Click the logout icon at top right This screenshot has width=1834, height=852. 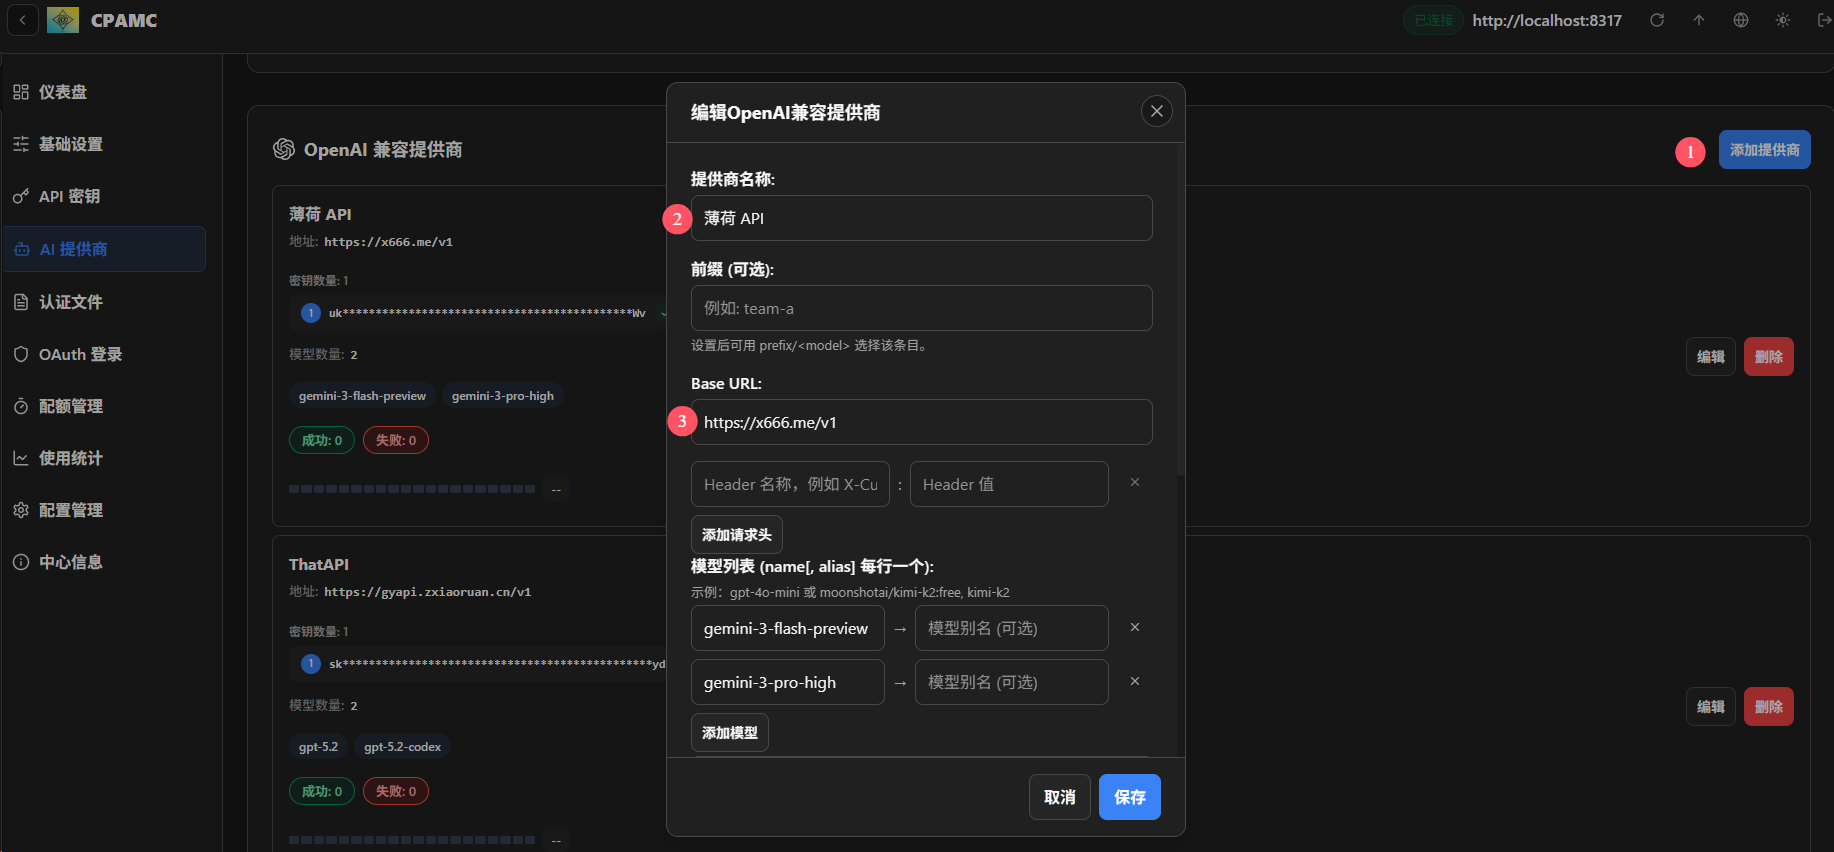(x=1824, y=20)
